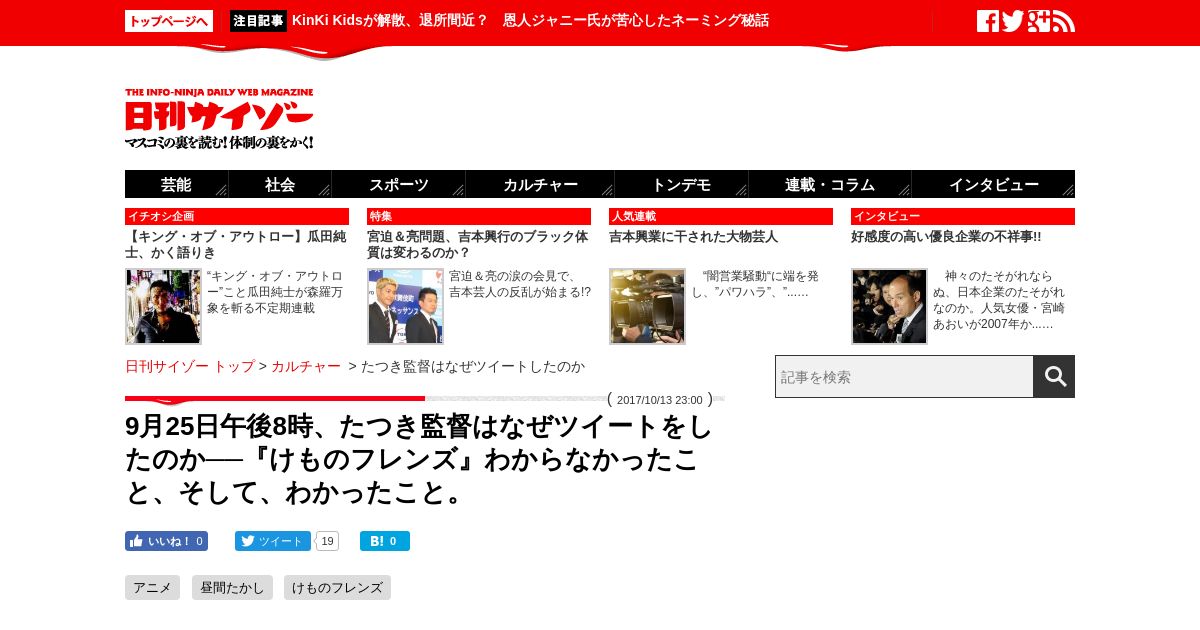Click the 瓜田純士 article thumbnail
1200x630 pixels.
163,306
